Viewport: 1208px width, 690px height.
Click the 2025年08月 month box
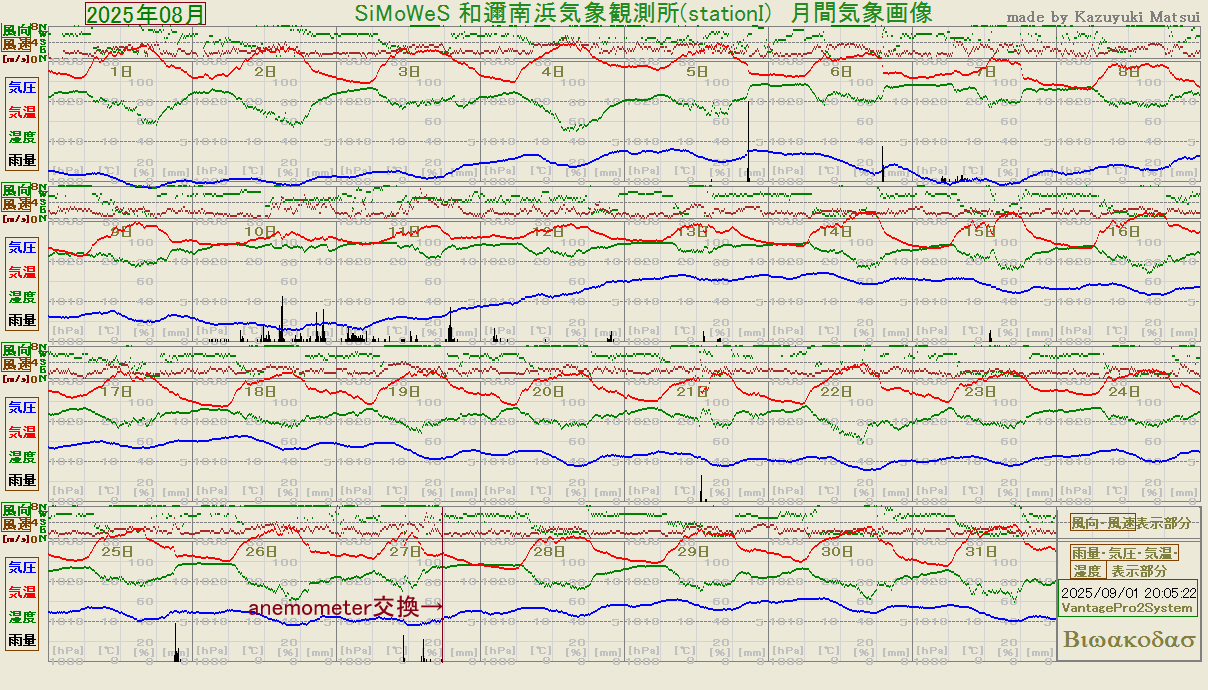click(x=146, y=13)
